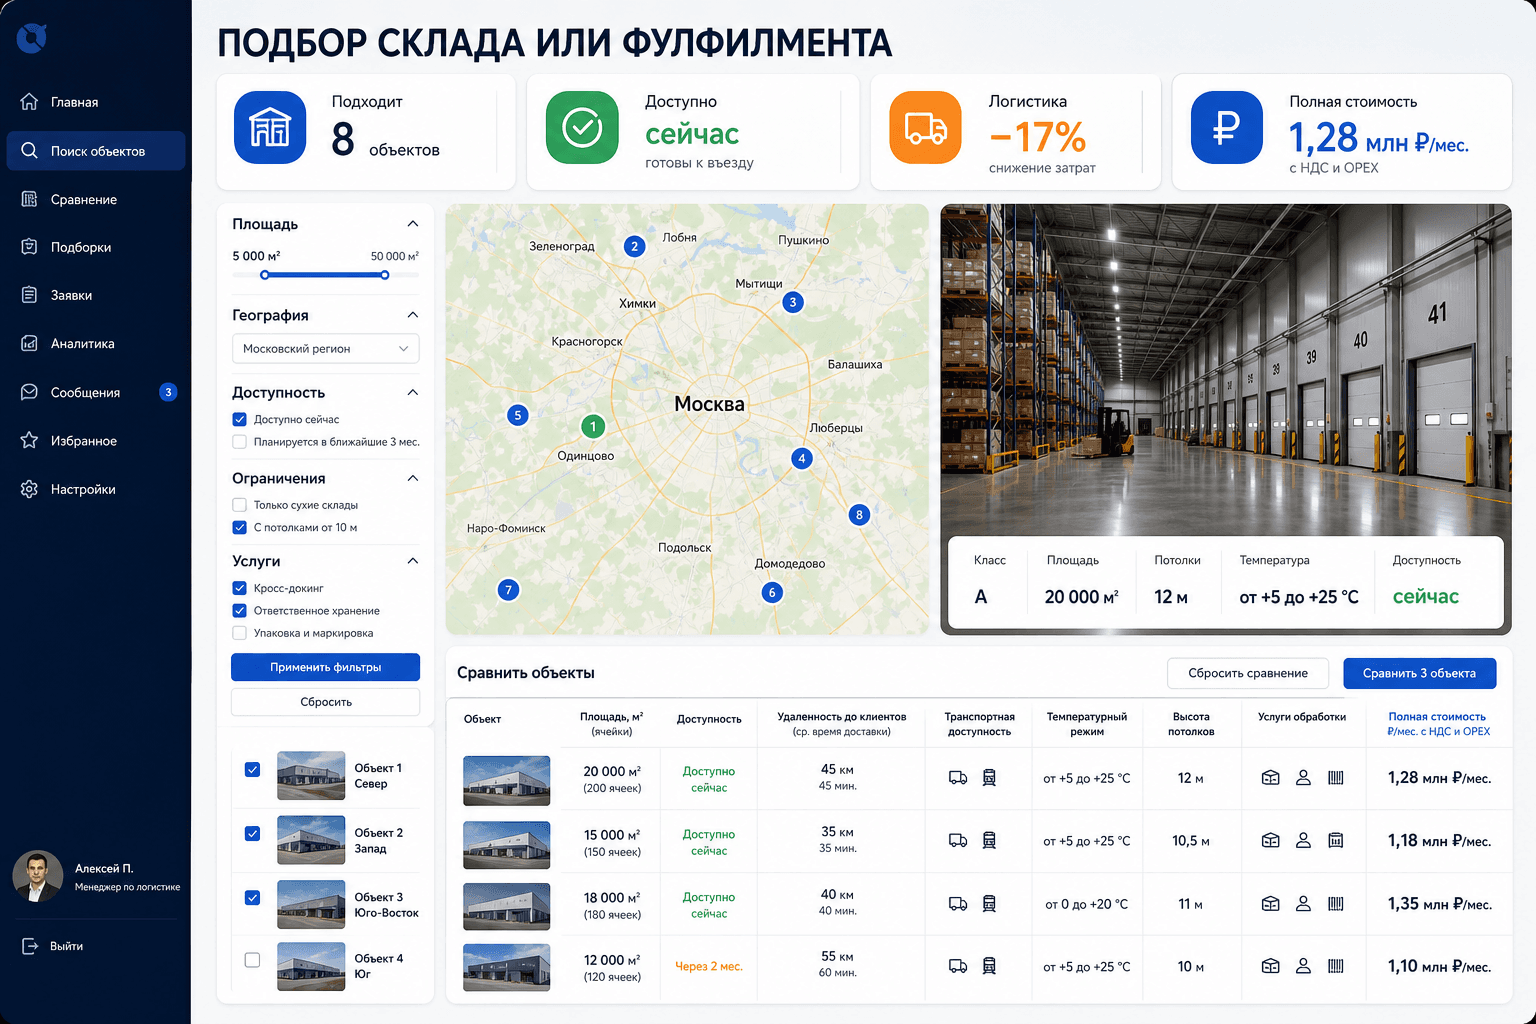
Task: Click Сравнить 3 объекта button
Action: coord(1419,673)
